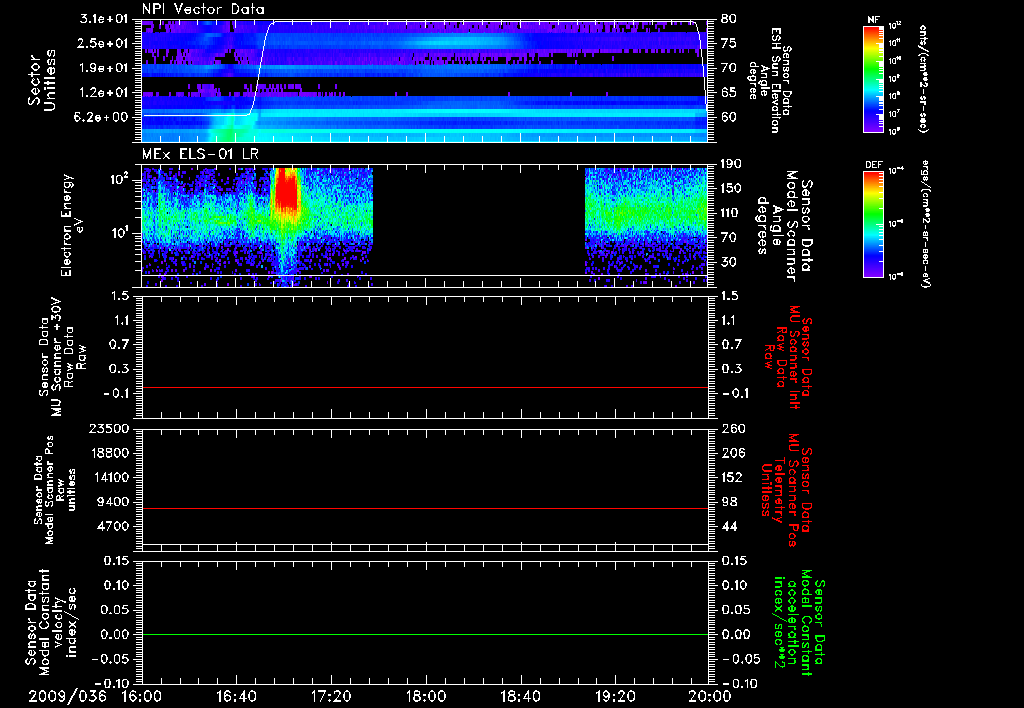Click the '19:20' time tick label
1024x708 pixels.
(615, 696)
